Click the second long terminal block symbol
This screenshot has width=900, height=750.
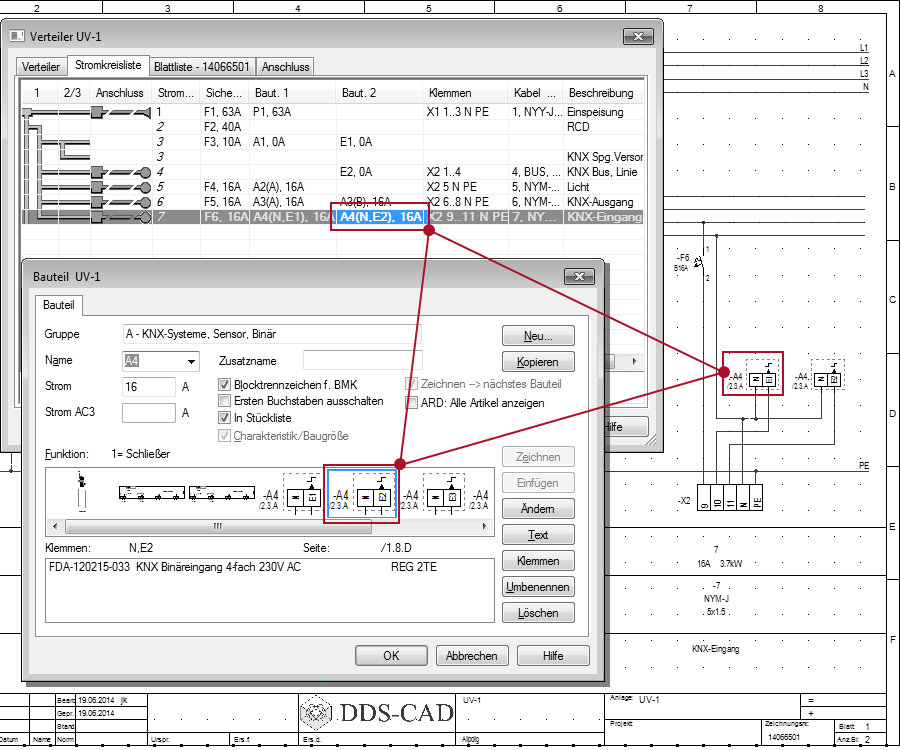point(222,492)
